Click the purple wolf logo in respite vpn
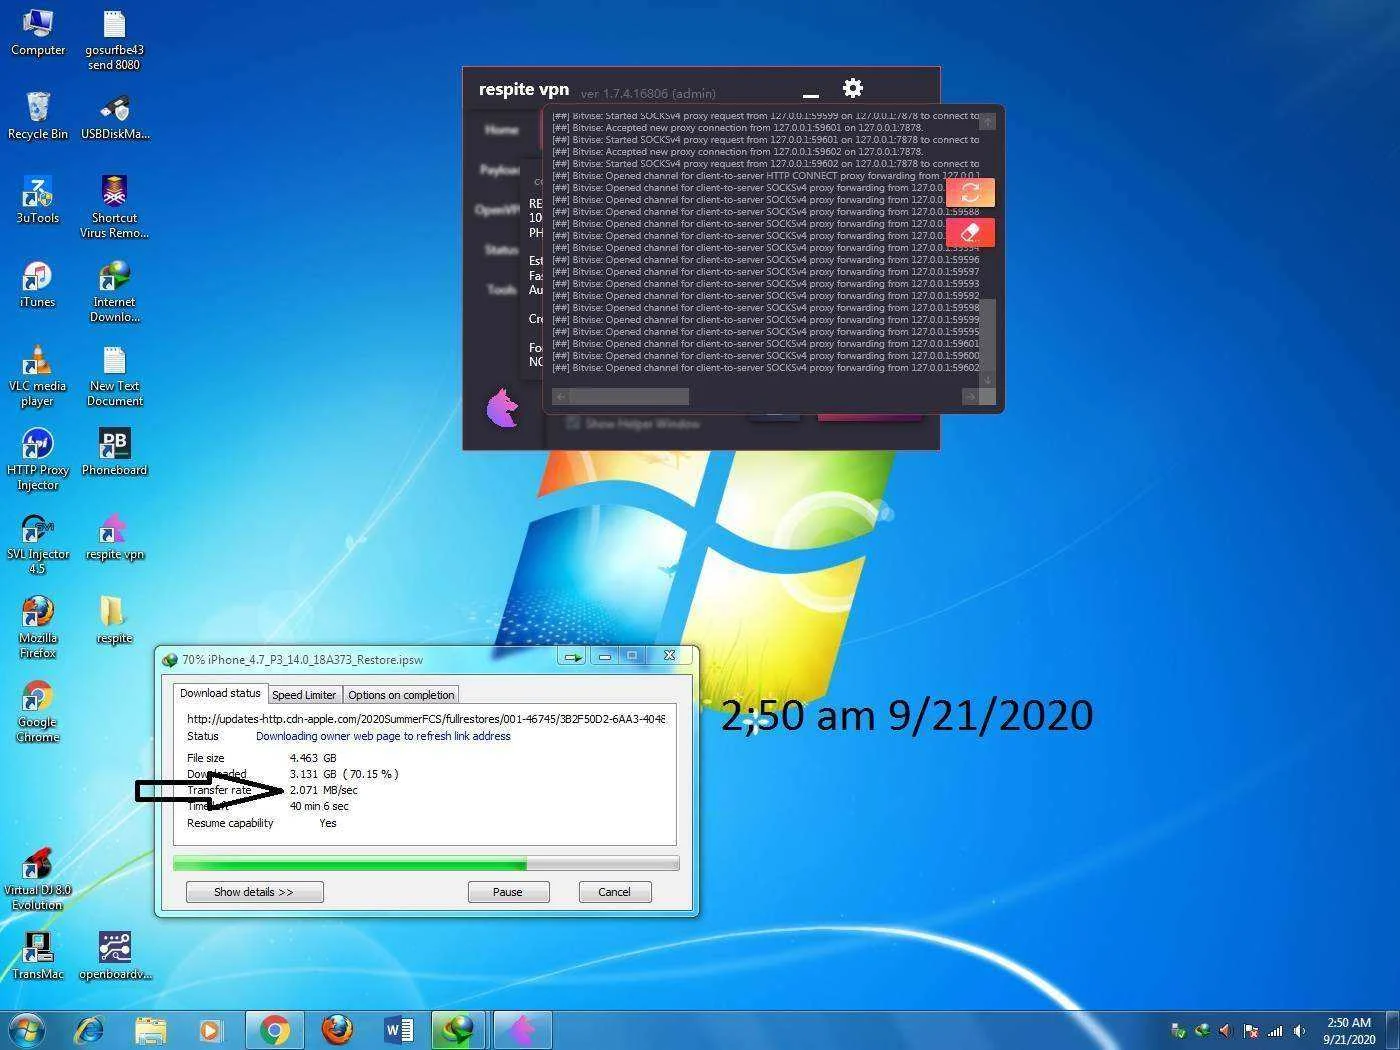This screenshot has height=1050, width=1400. pos(502,408)
